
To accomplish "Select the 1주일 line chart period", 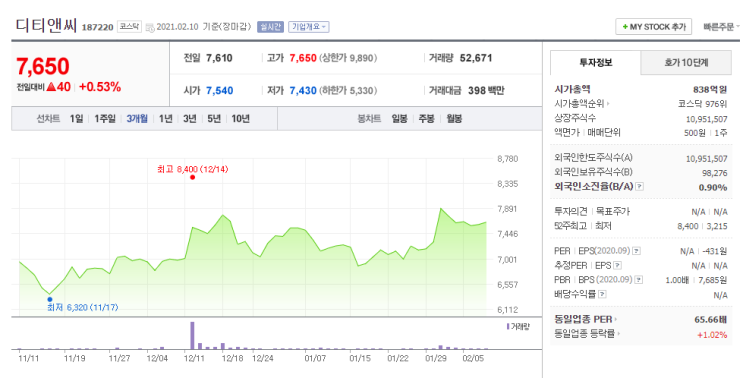I will (105, 118).
